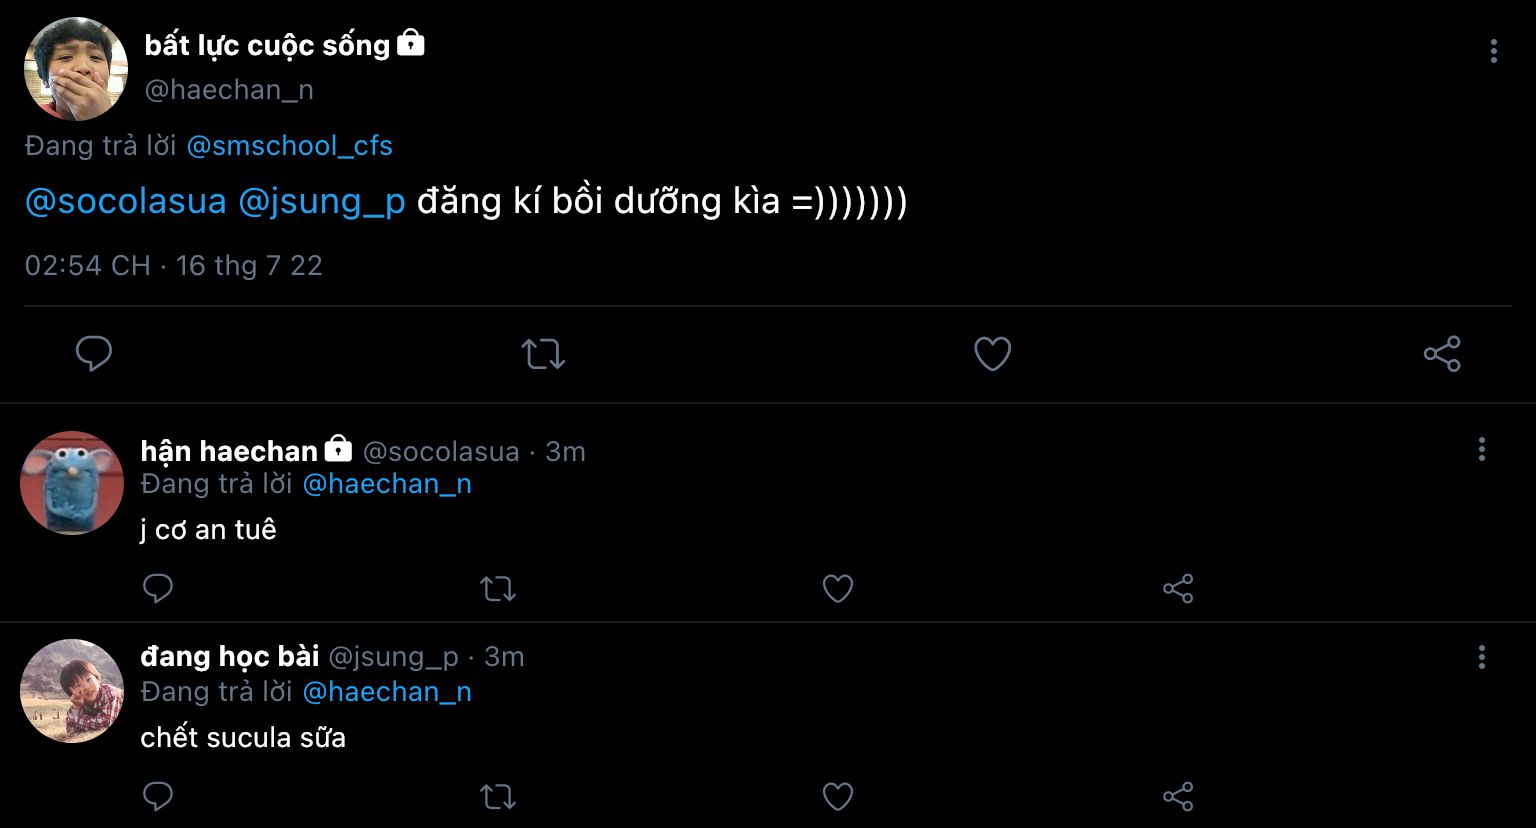1536x828 pixels.
Task: Reply to the socolasua tweet
Action: pos(158,588)
